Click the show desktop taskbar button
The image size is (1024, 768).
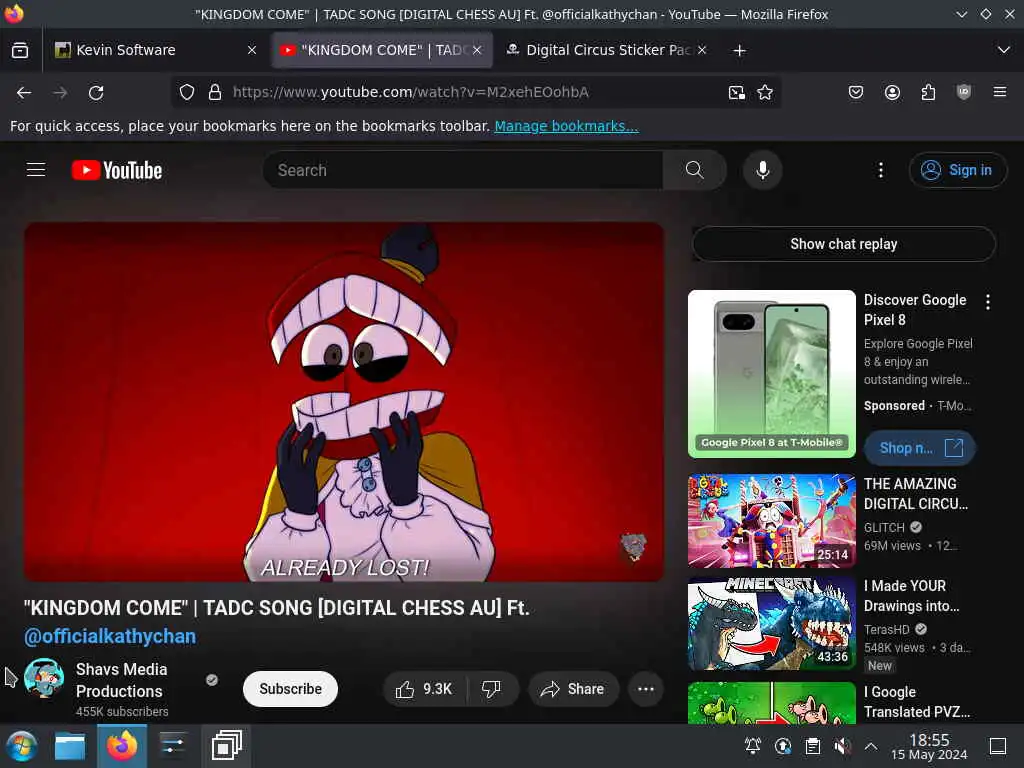(x=998, y=746)
